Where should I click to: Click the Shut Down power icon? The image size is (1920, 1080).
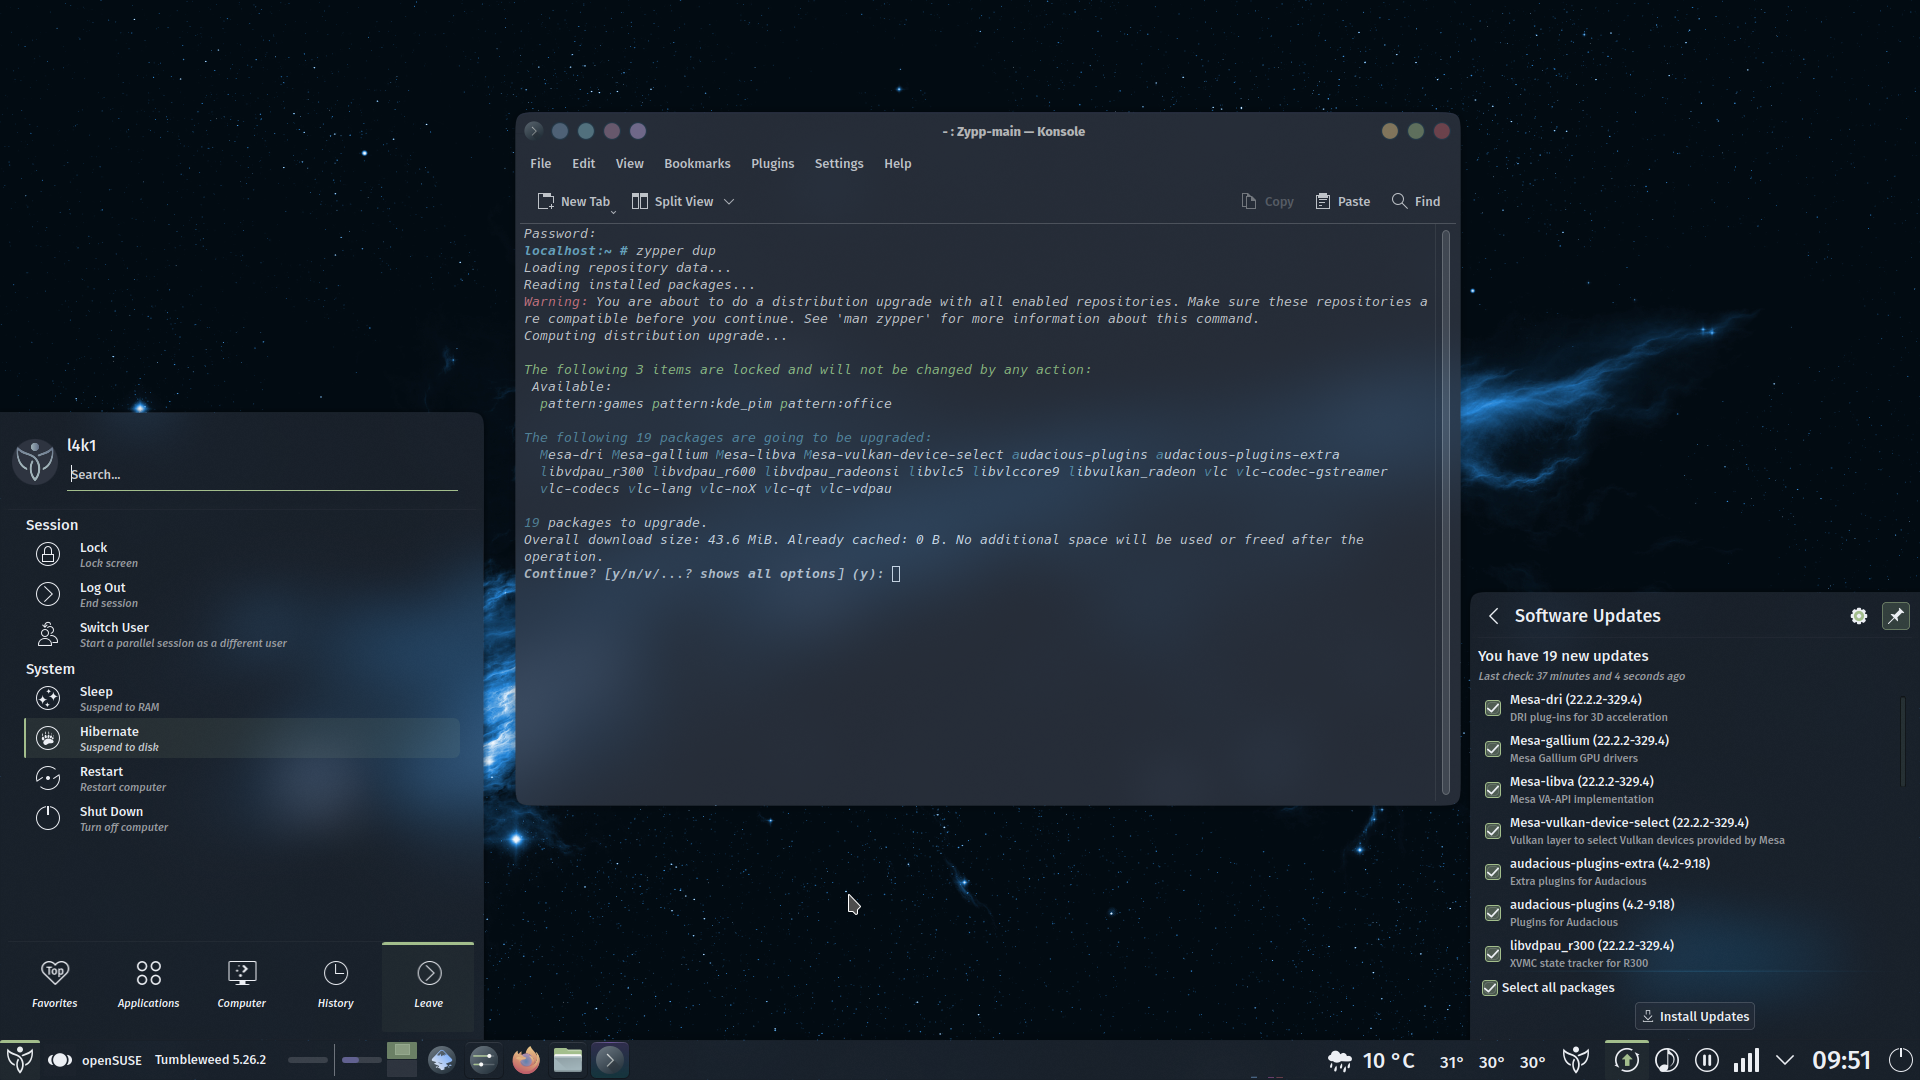click(48, 818)
